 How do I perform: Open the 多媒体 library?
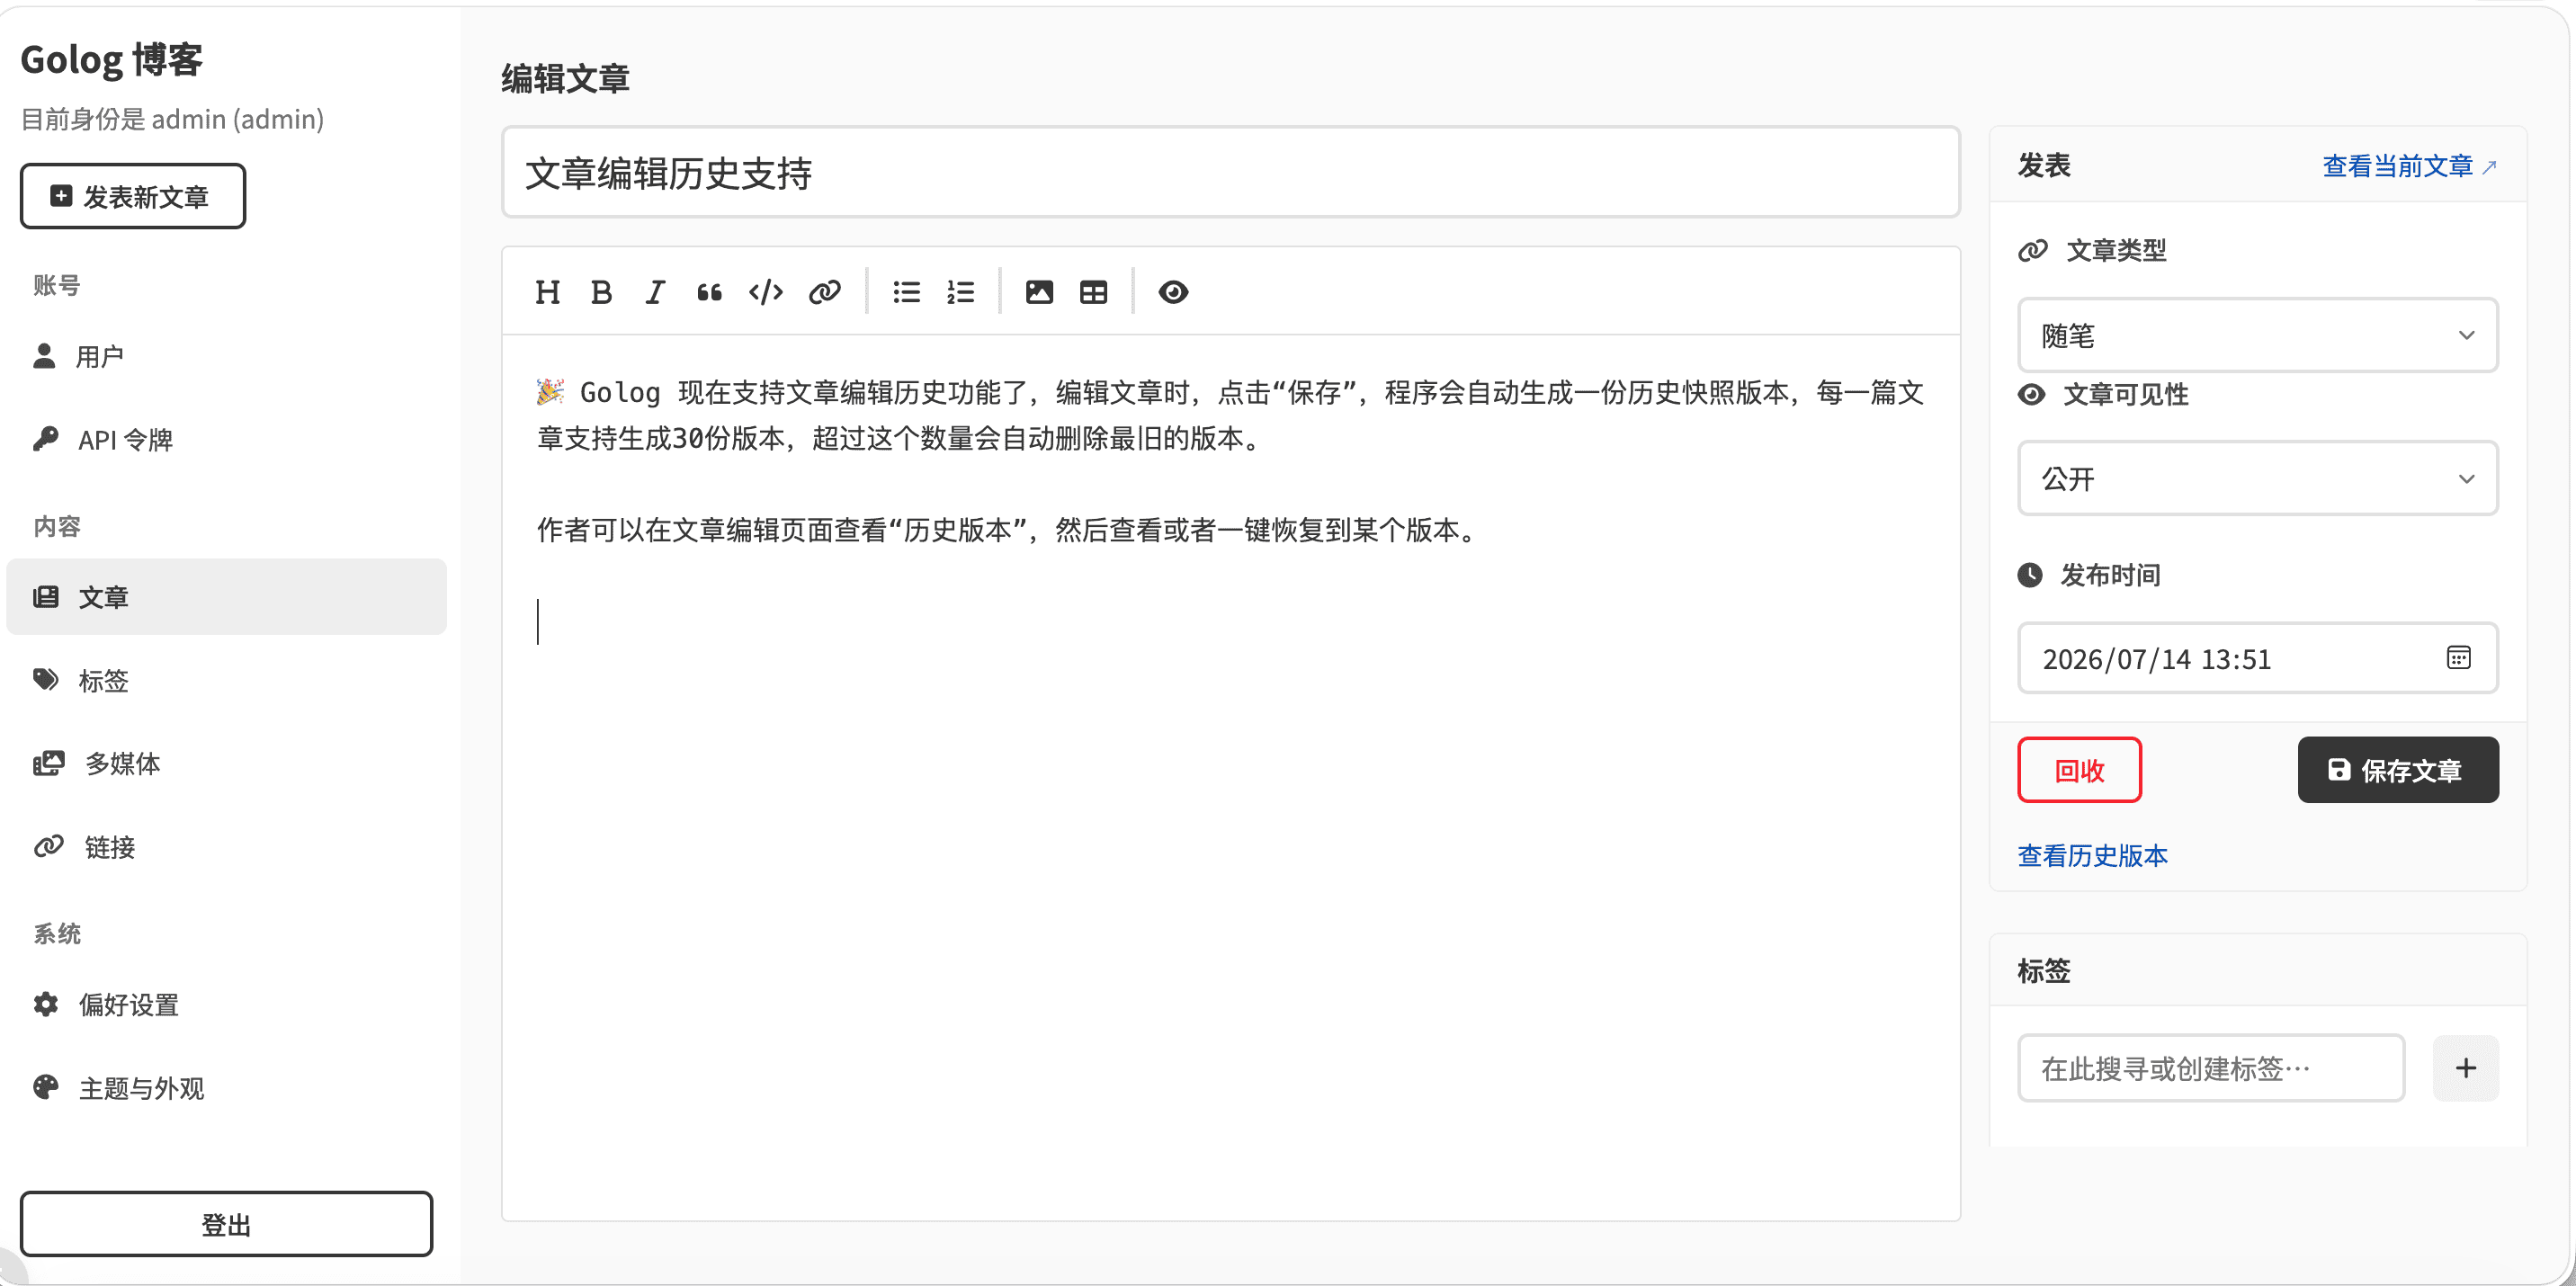[x=226, y=764]
